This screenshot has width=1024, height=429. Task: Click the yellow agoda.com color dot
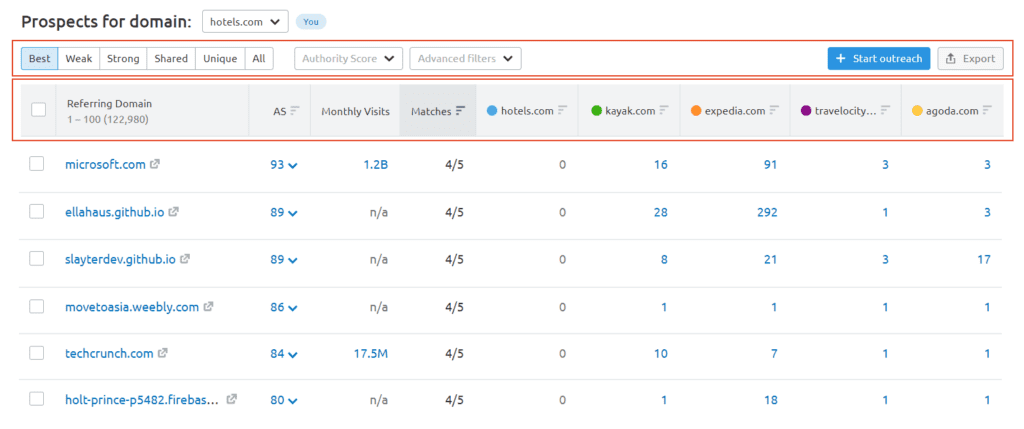click(x=917, y=111)
